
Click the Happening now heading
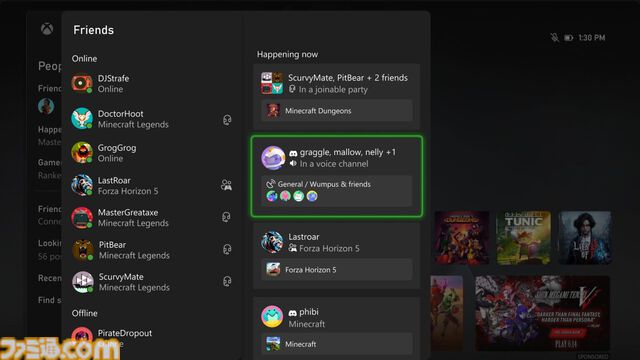click(x=287, y=54)
